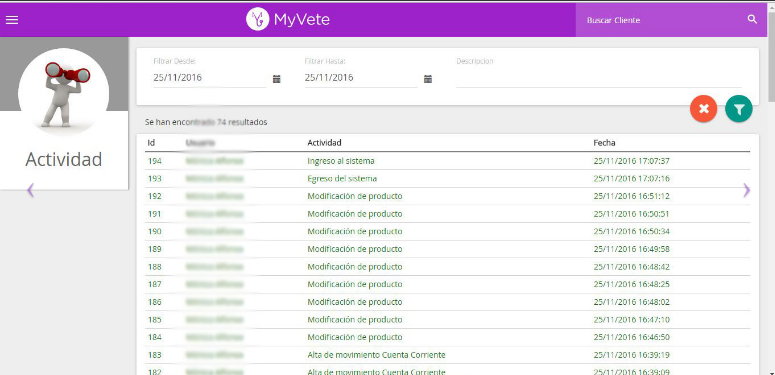Edit the Filtrar Hasta date field

pos(361,78)
